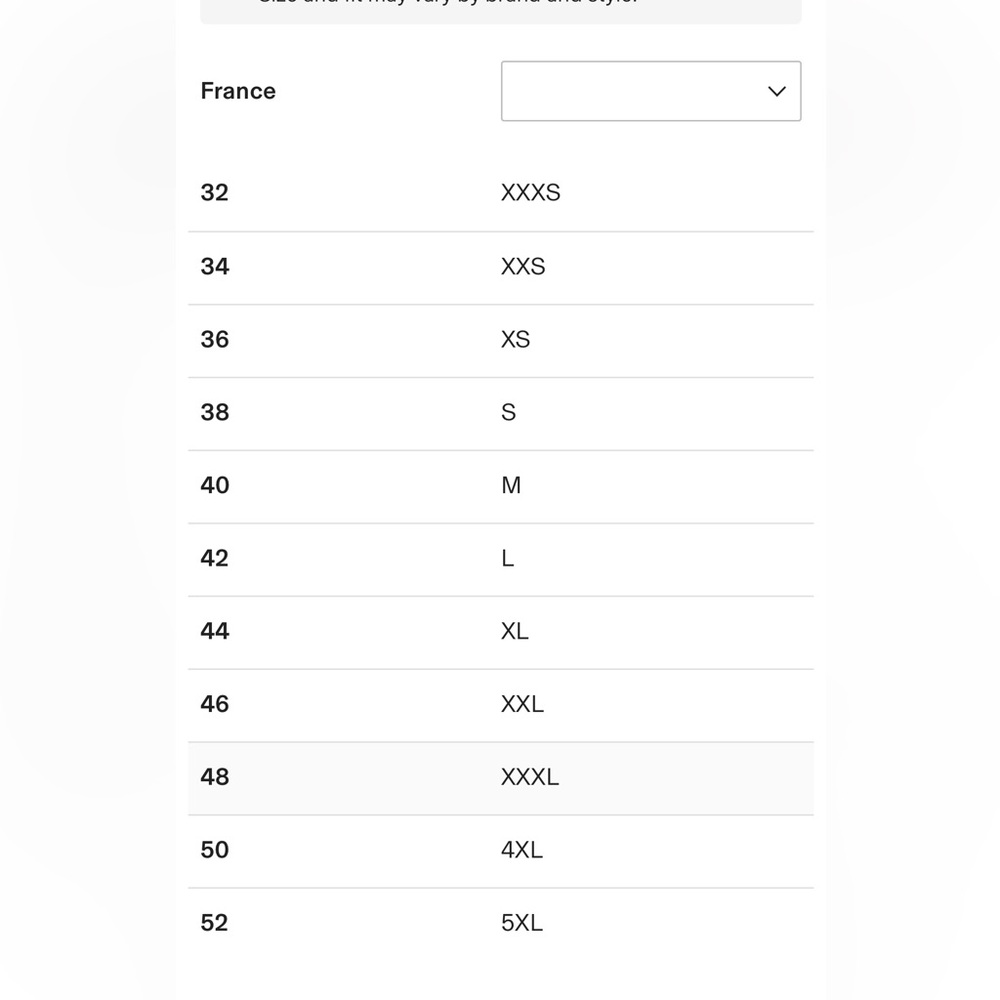The height and width of the screenshot is (1000, 1000).
Task: Select the size 34 row
Action: point(215,267)
